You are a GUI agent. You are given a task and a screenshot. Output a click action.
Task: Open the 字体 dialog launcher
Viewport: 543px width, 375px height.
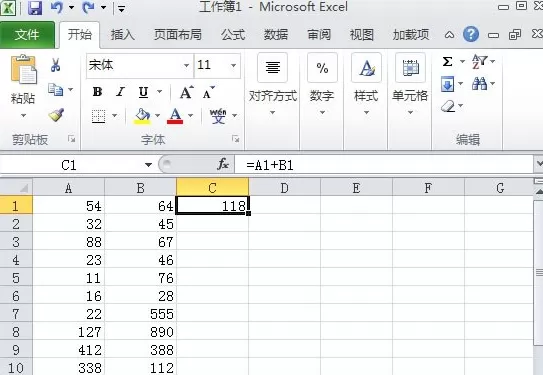pos(236,139)
